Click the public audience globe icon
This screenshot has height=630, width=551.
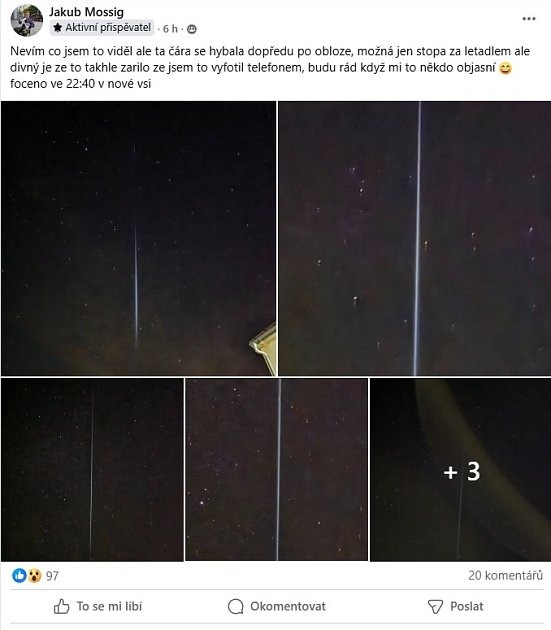coord(192,29)
